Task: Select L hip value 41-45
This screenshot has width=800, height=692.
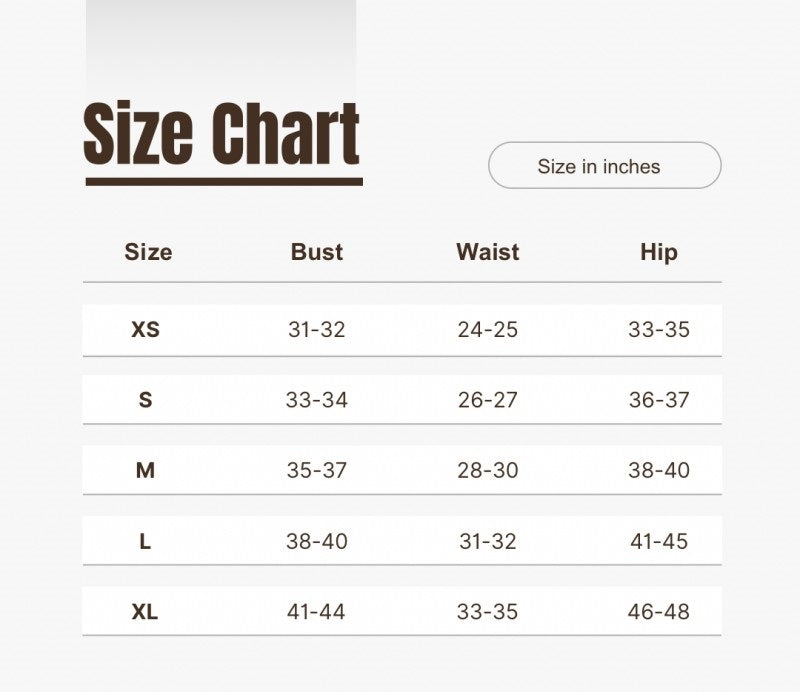Action: click(x=659, y=541)
